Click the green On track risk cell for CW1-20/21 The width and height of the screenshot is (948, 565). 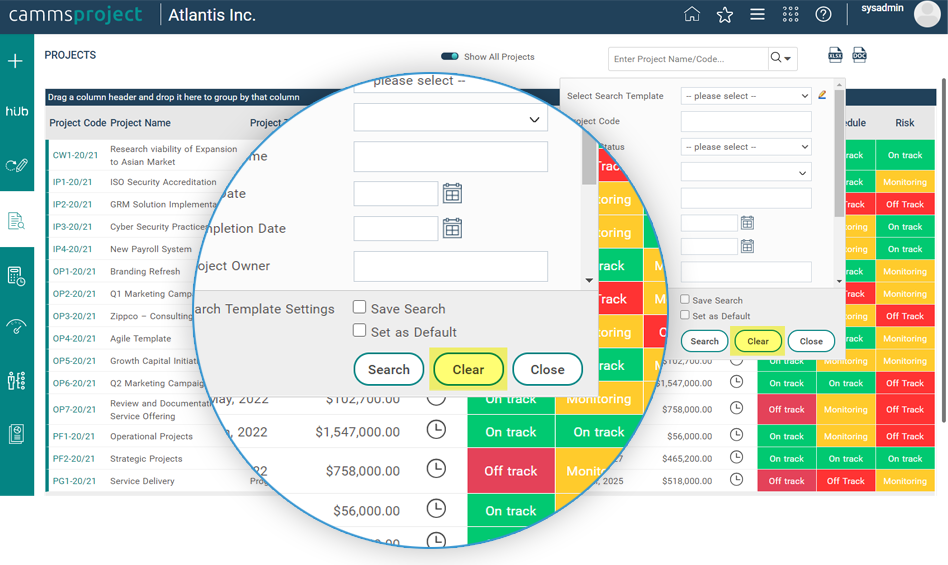click(x=905, y=155)
